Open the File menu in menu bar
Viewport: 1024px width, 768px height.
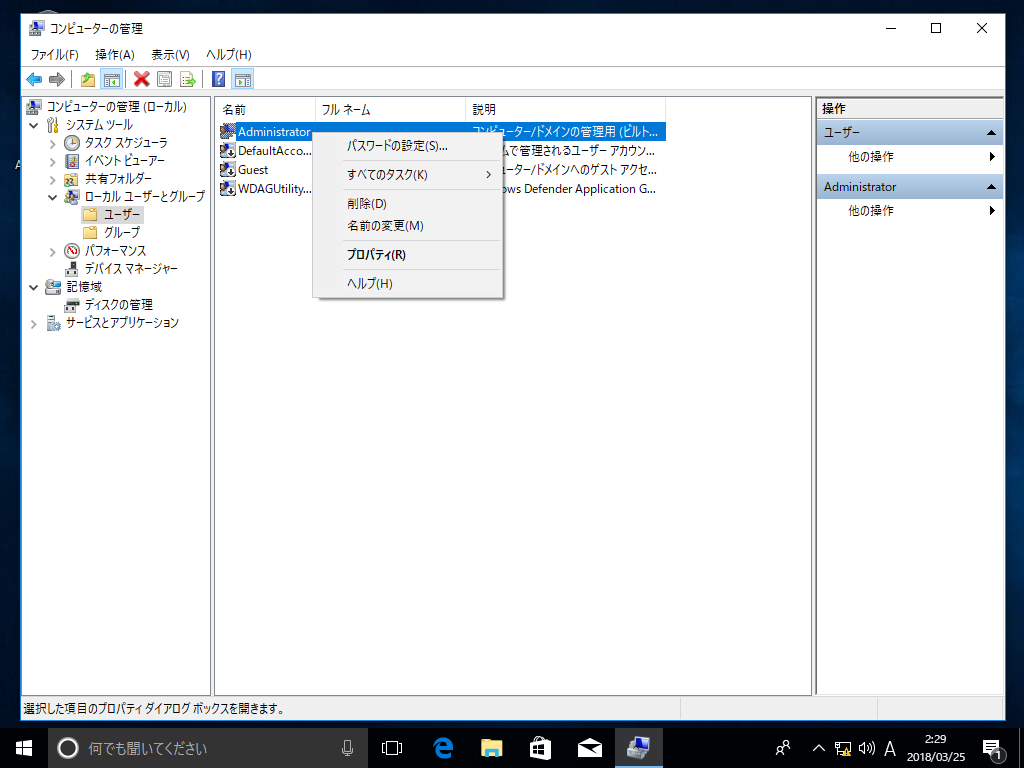(x=54, y=54)
